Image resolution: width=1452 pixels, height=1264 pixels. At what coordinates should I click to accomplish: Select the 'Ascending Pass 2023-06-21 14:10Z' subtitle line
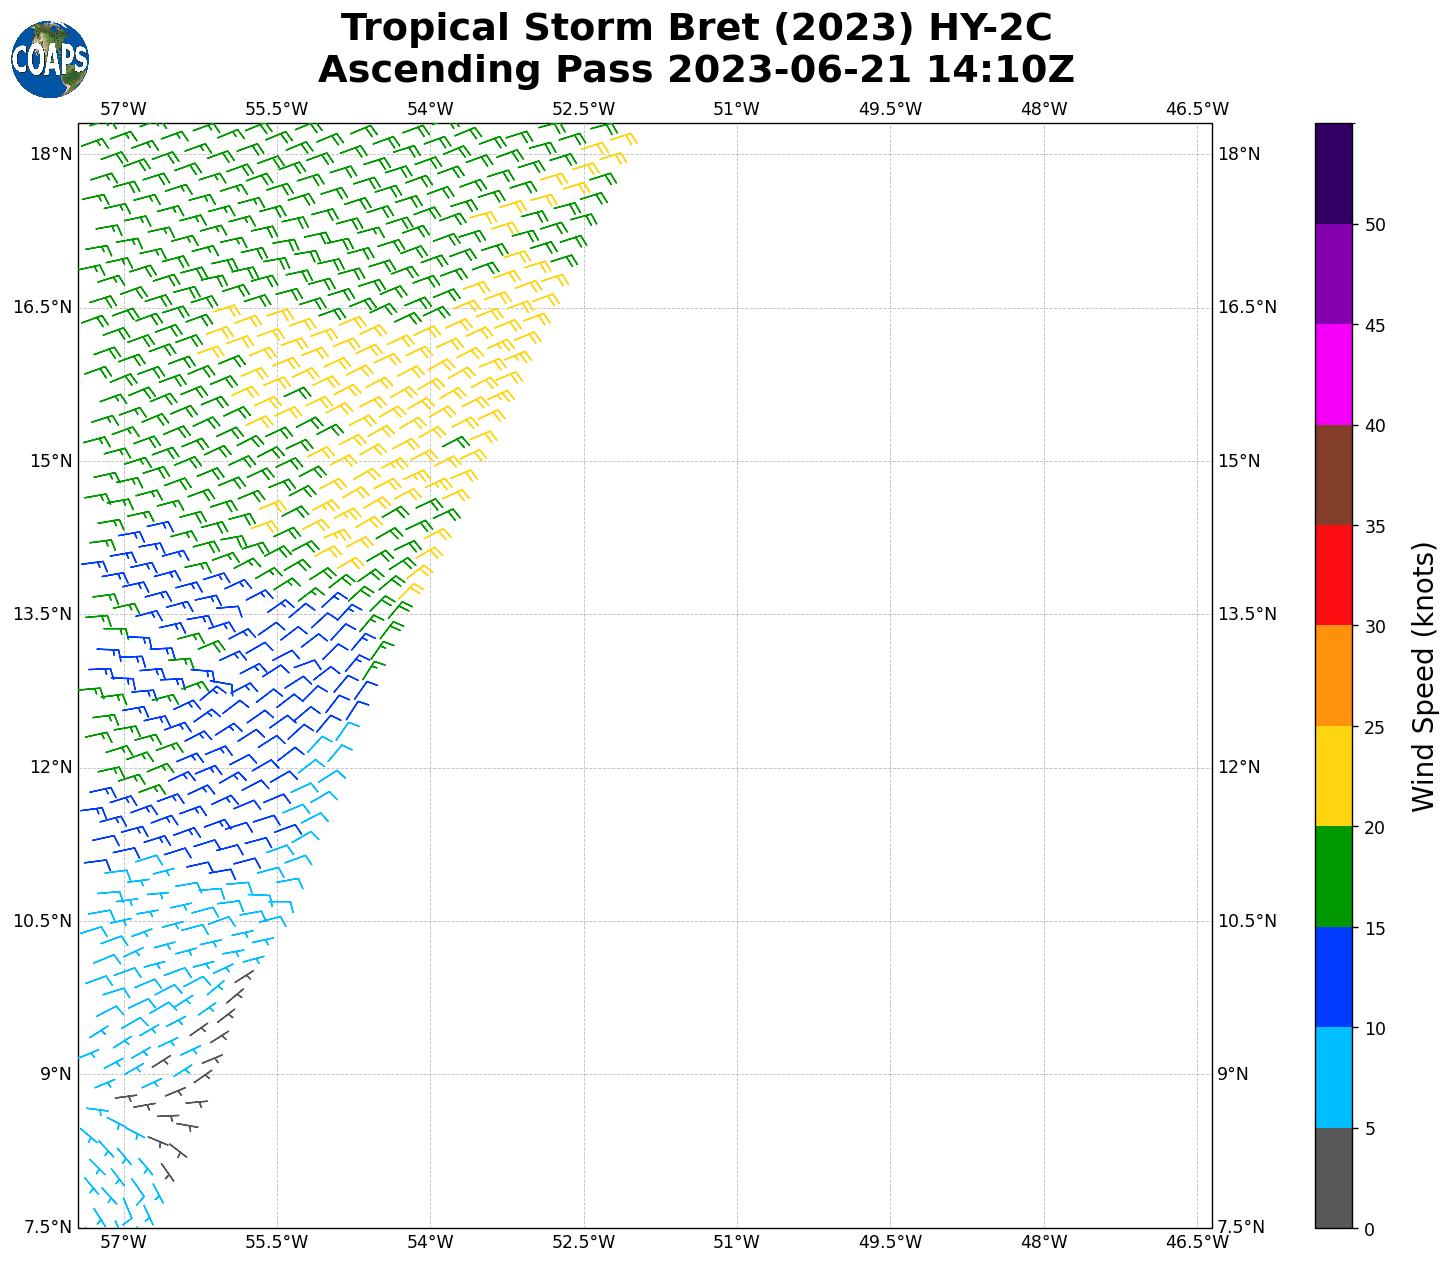[696, 70]
